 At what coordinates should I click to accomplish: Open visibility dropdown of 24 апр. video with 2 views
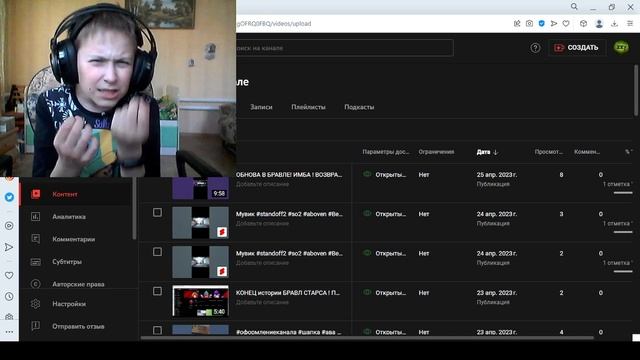point(385,253)
